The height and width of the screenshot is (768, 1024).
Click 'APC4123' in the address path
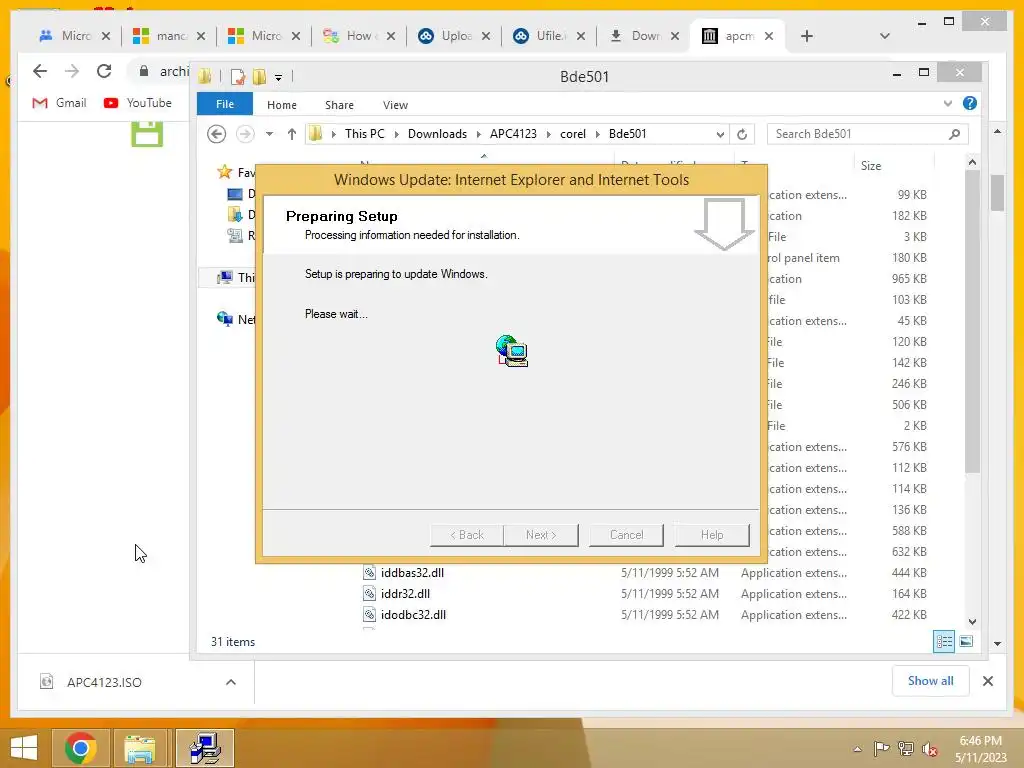point(513,134)
